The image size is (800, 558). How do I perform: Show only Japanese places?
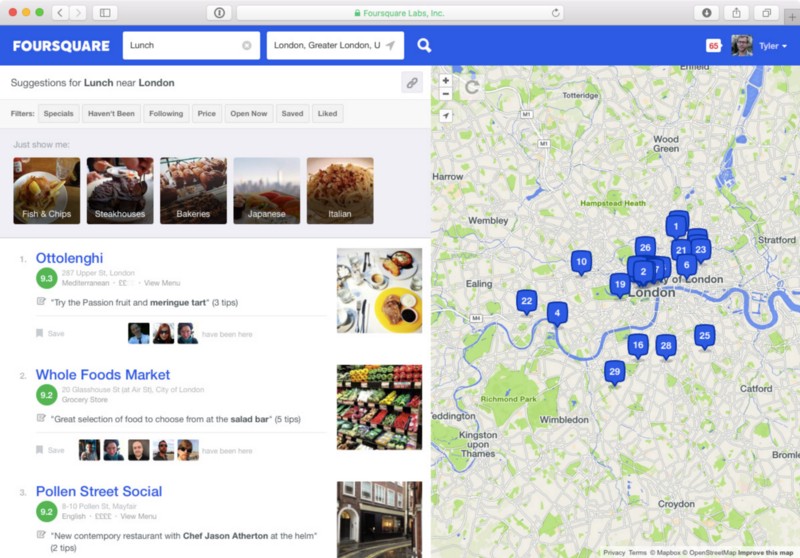pos(267,190)
